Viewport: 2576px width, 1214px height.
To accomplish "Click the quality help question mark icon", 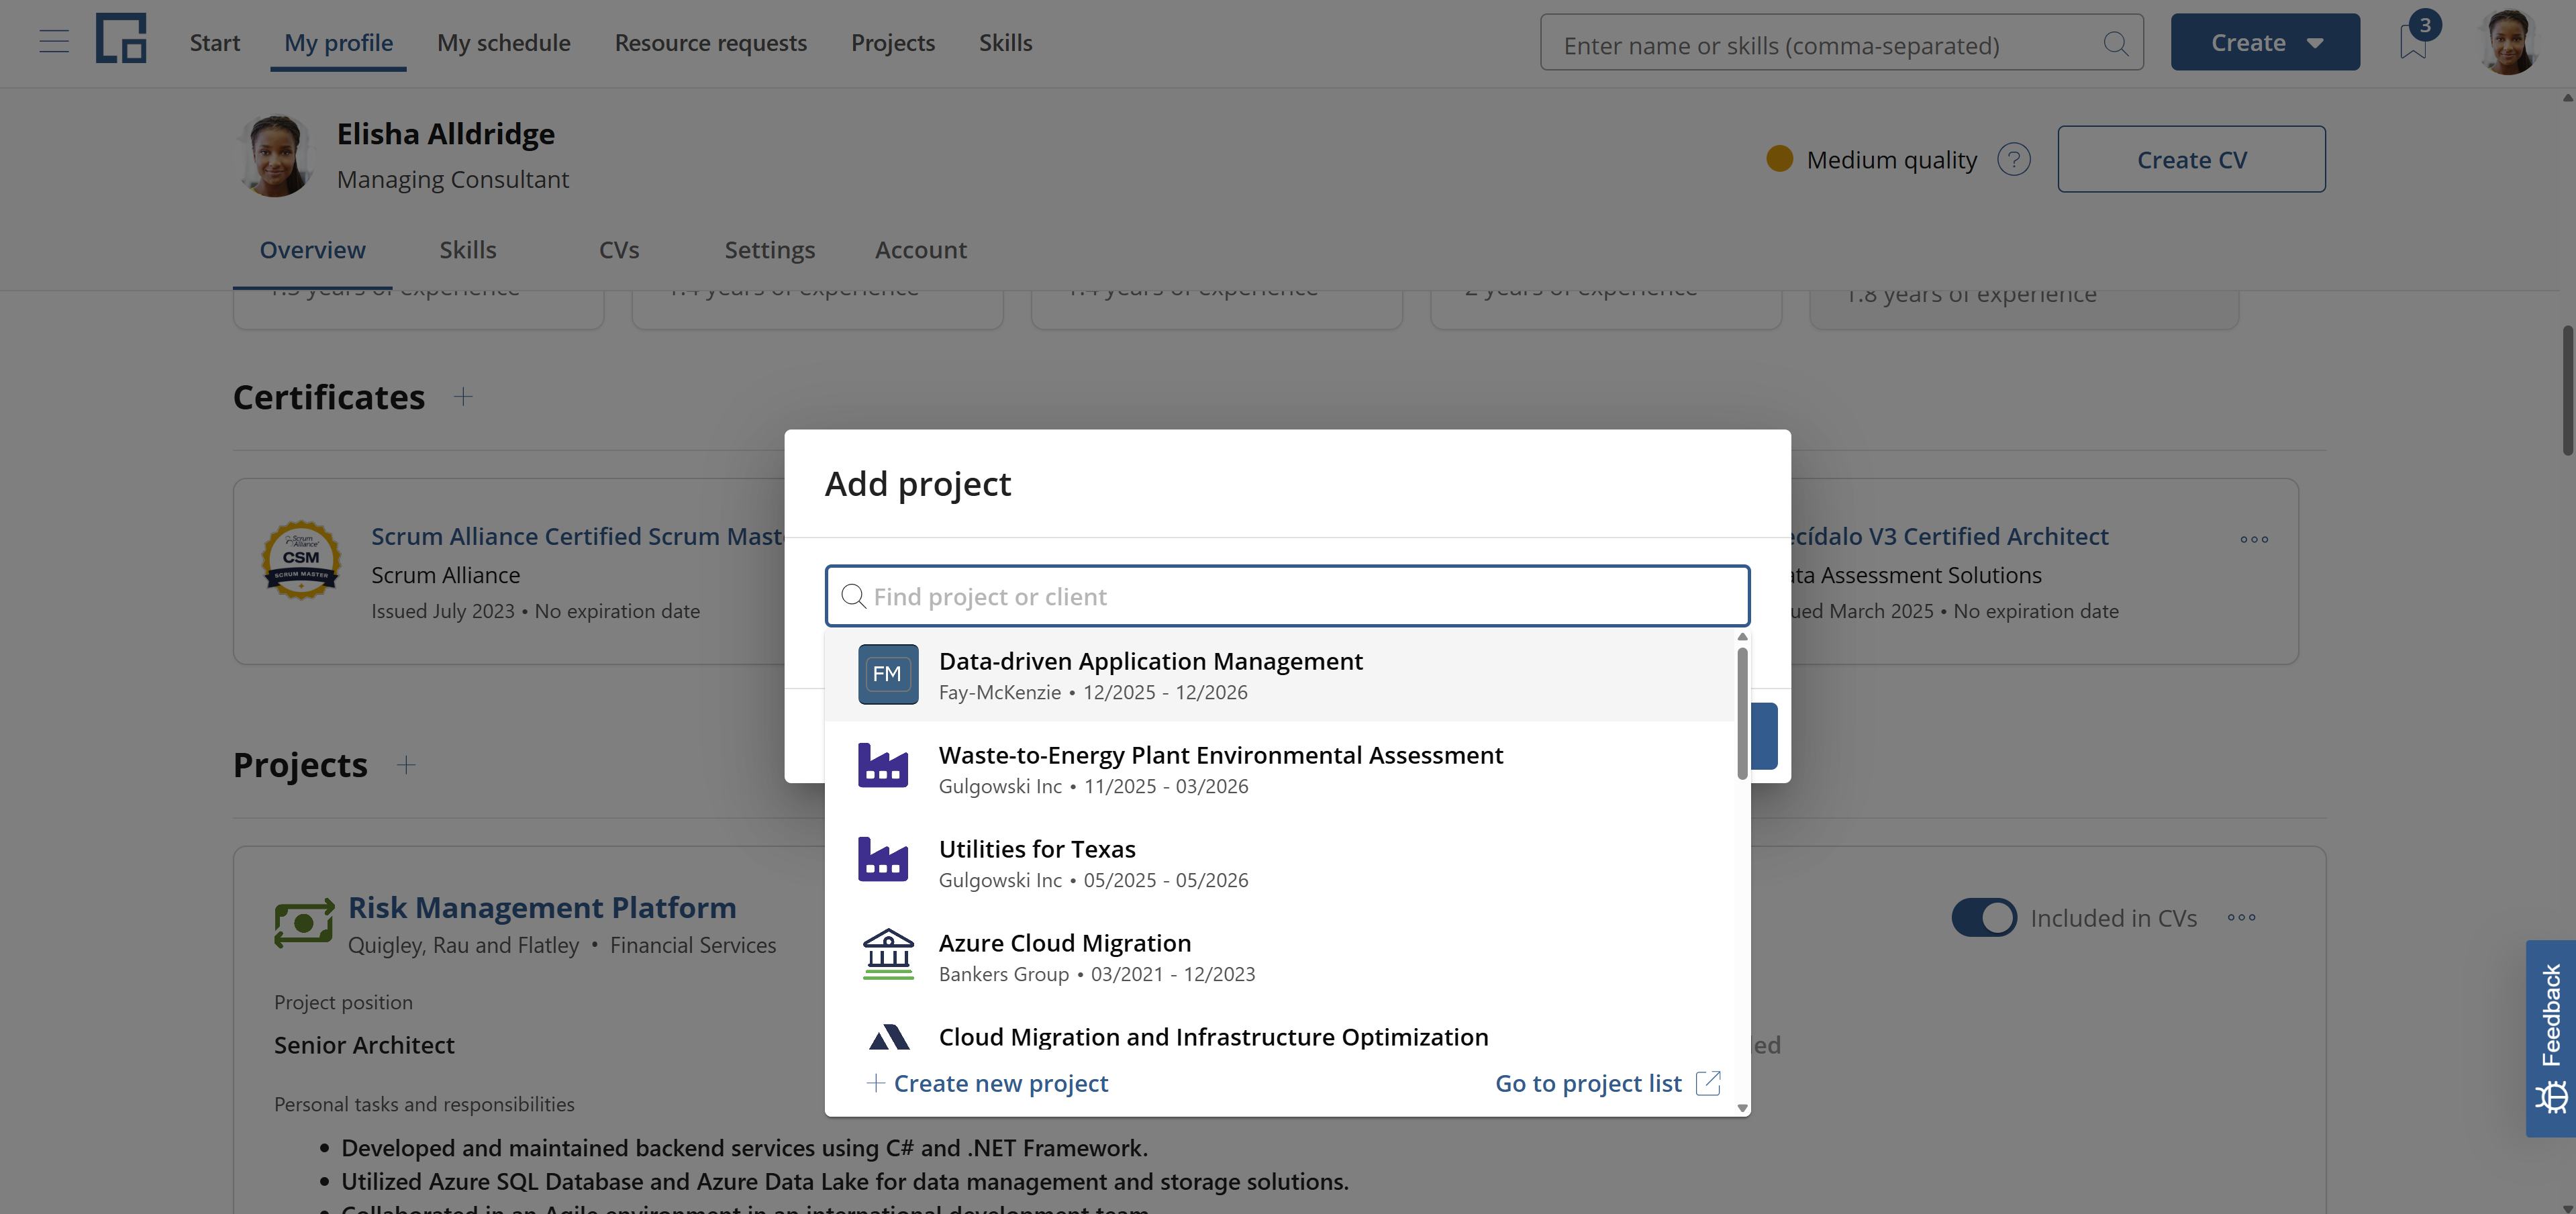I will point(2013,159).
